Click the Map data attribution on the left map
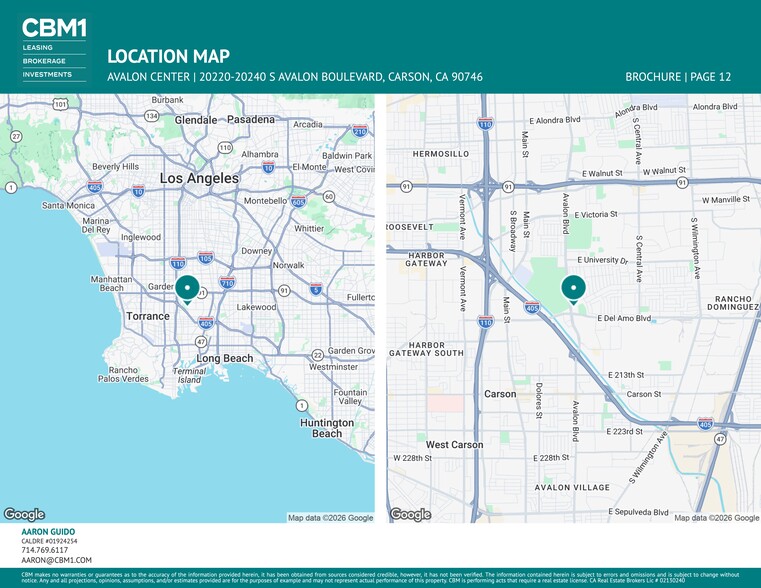Viewport: 761px width, 588px height. (x=330, y=518)
